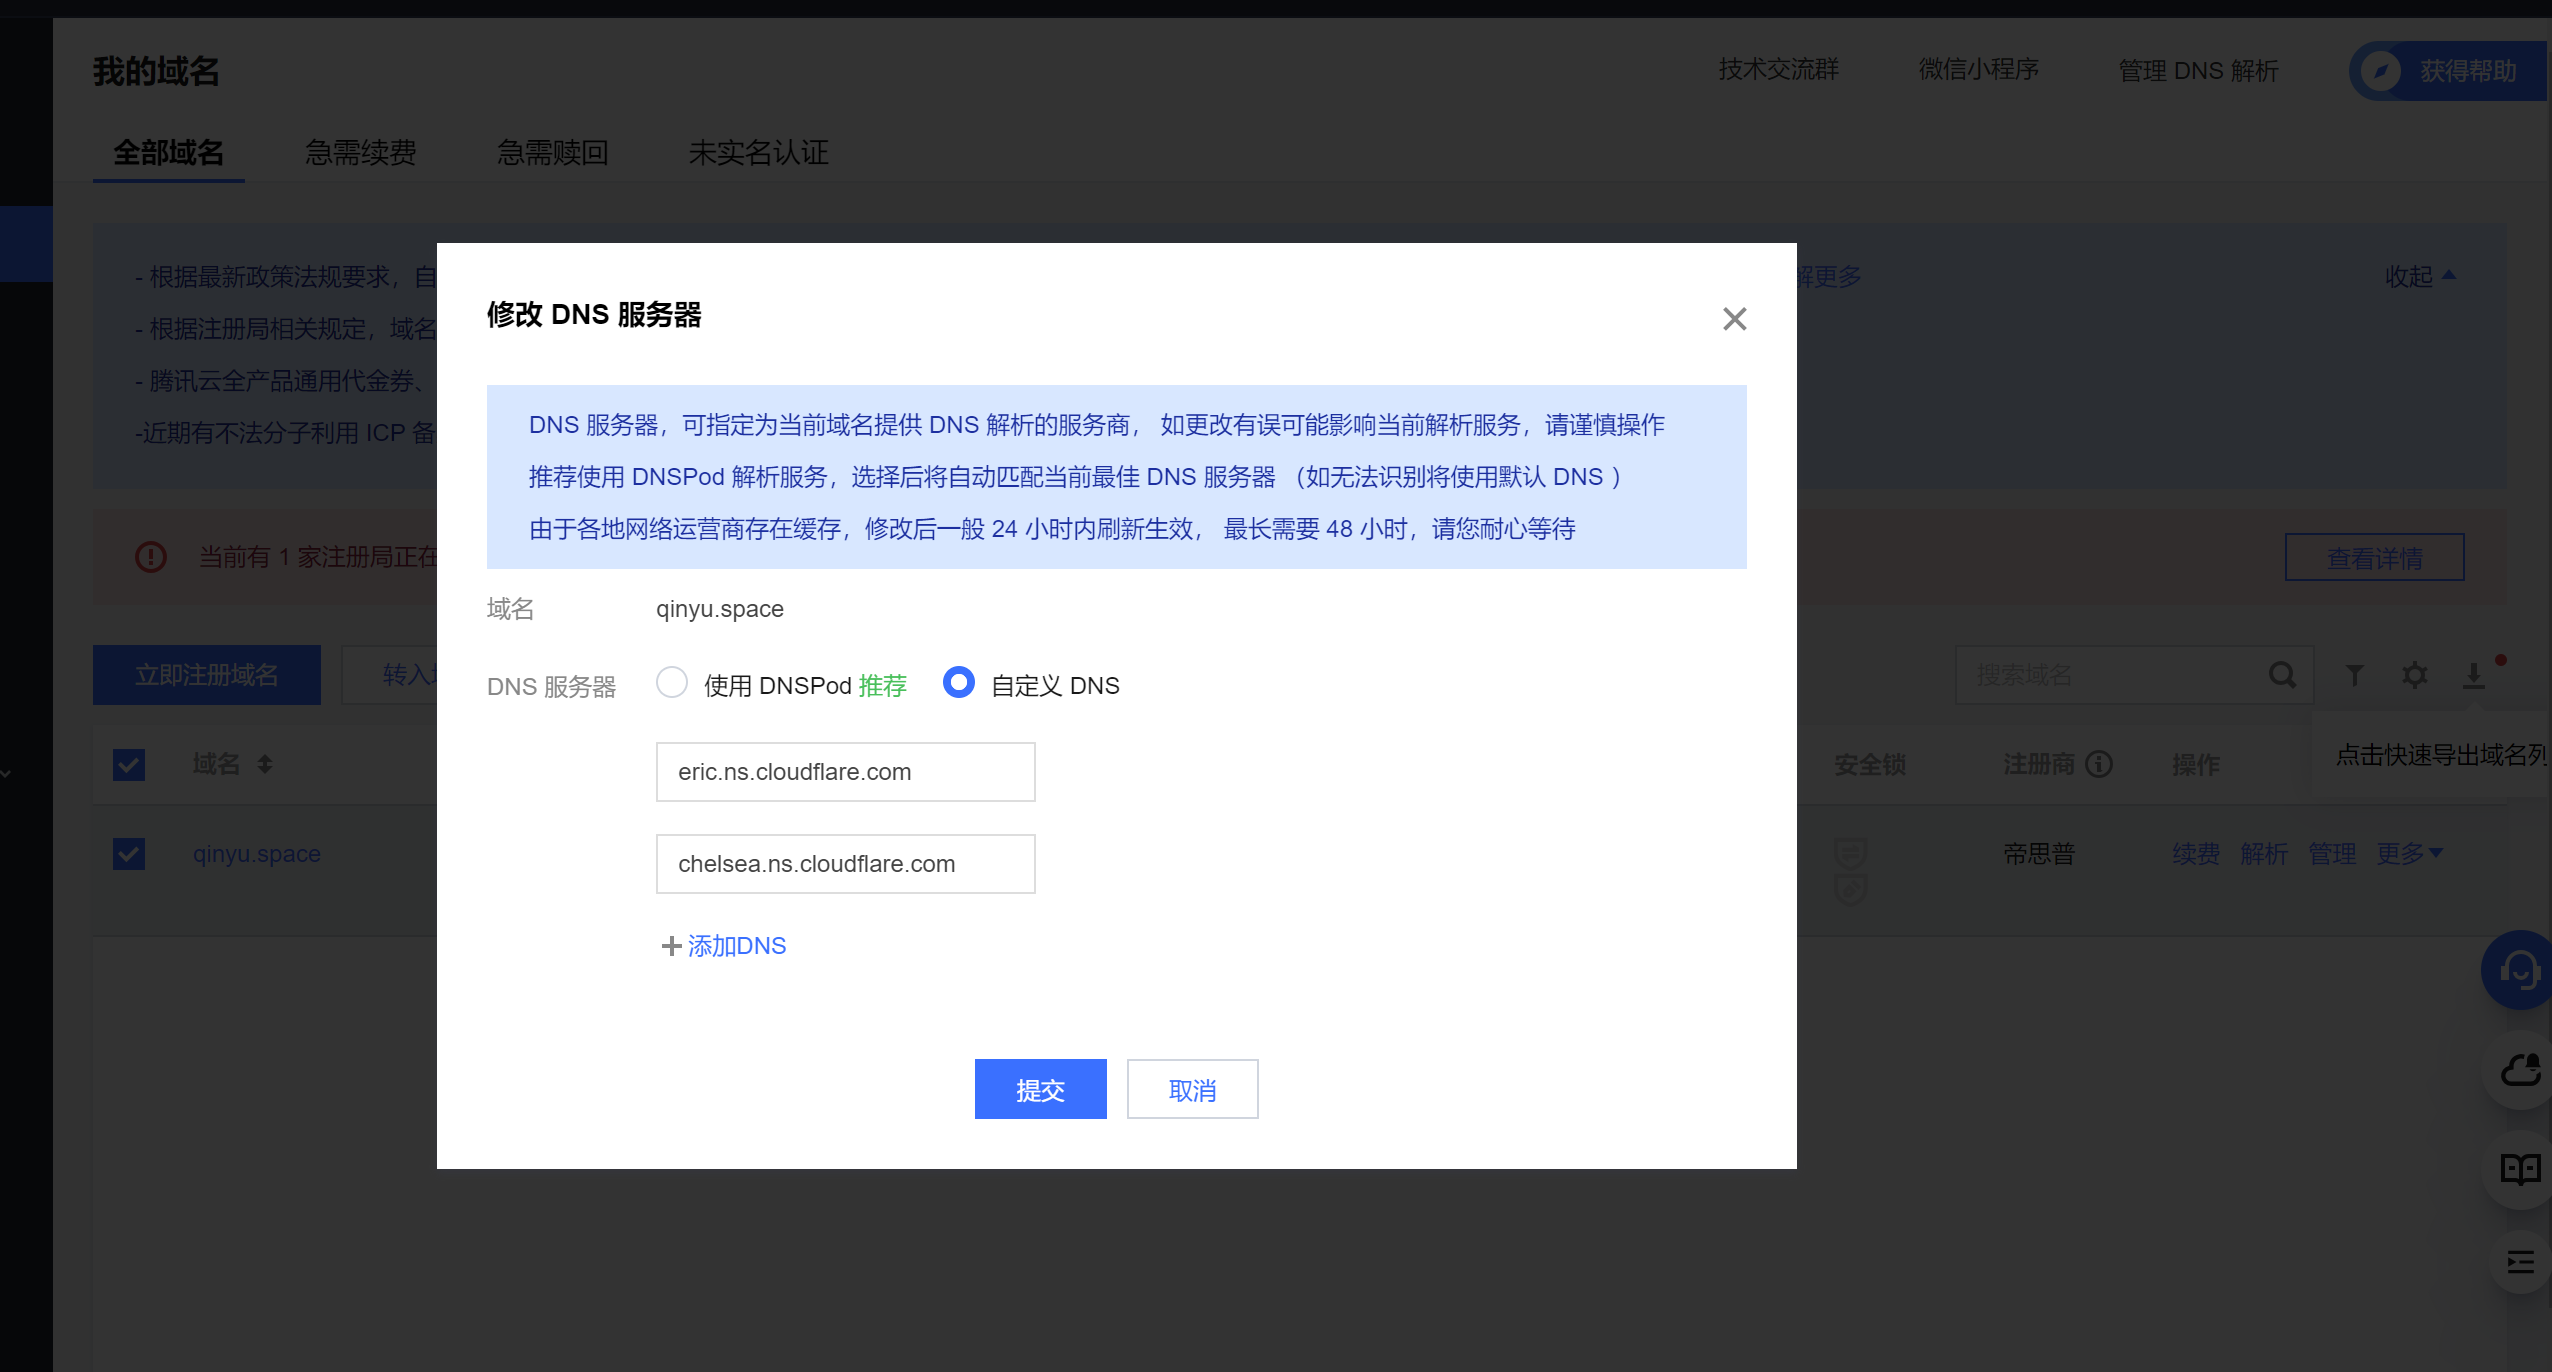Click the left sidebar collapse chevron
Image resolution: width=2552 pixels, height=1372 pixels.
[6, 773]
